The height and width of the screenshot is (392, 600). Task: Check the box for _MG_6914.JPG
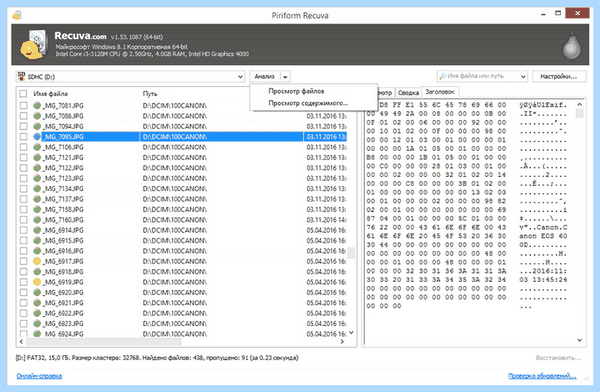23,230
